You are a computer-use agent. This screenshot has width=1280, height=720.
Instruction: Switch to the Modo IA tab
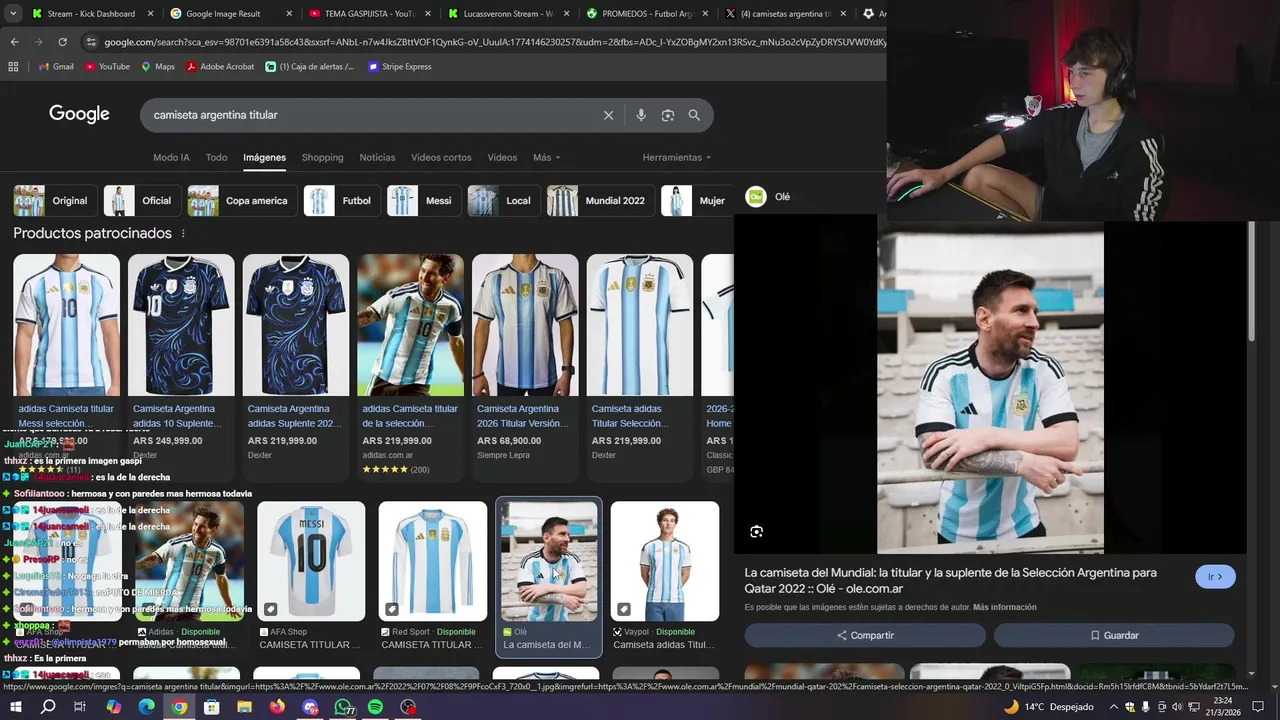171,157
